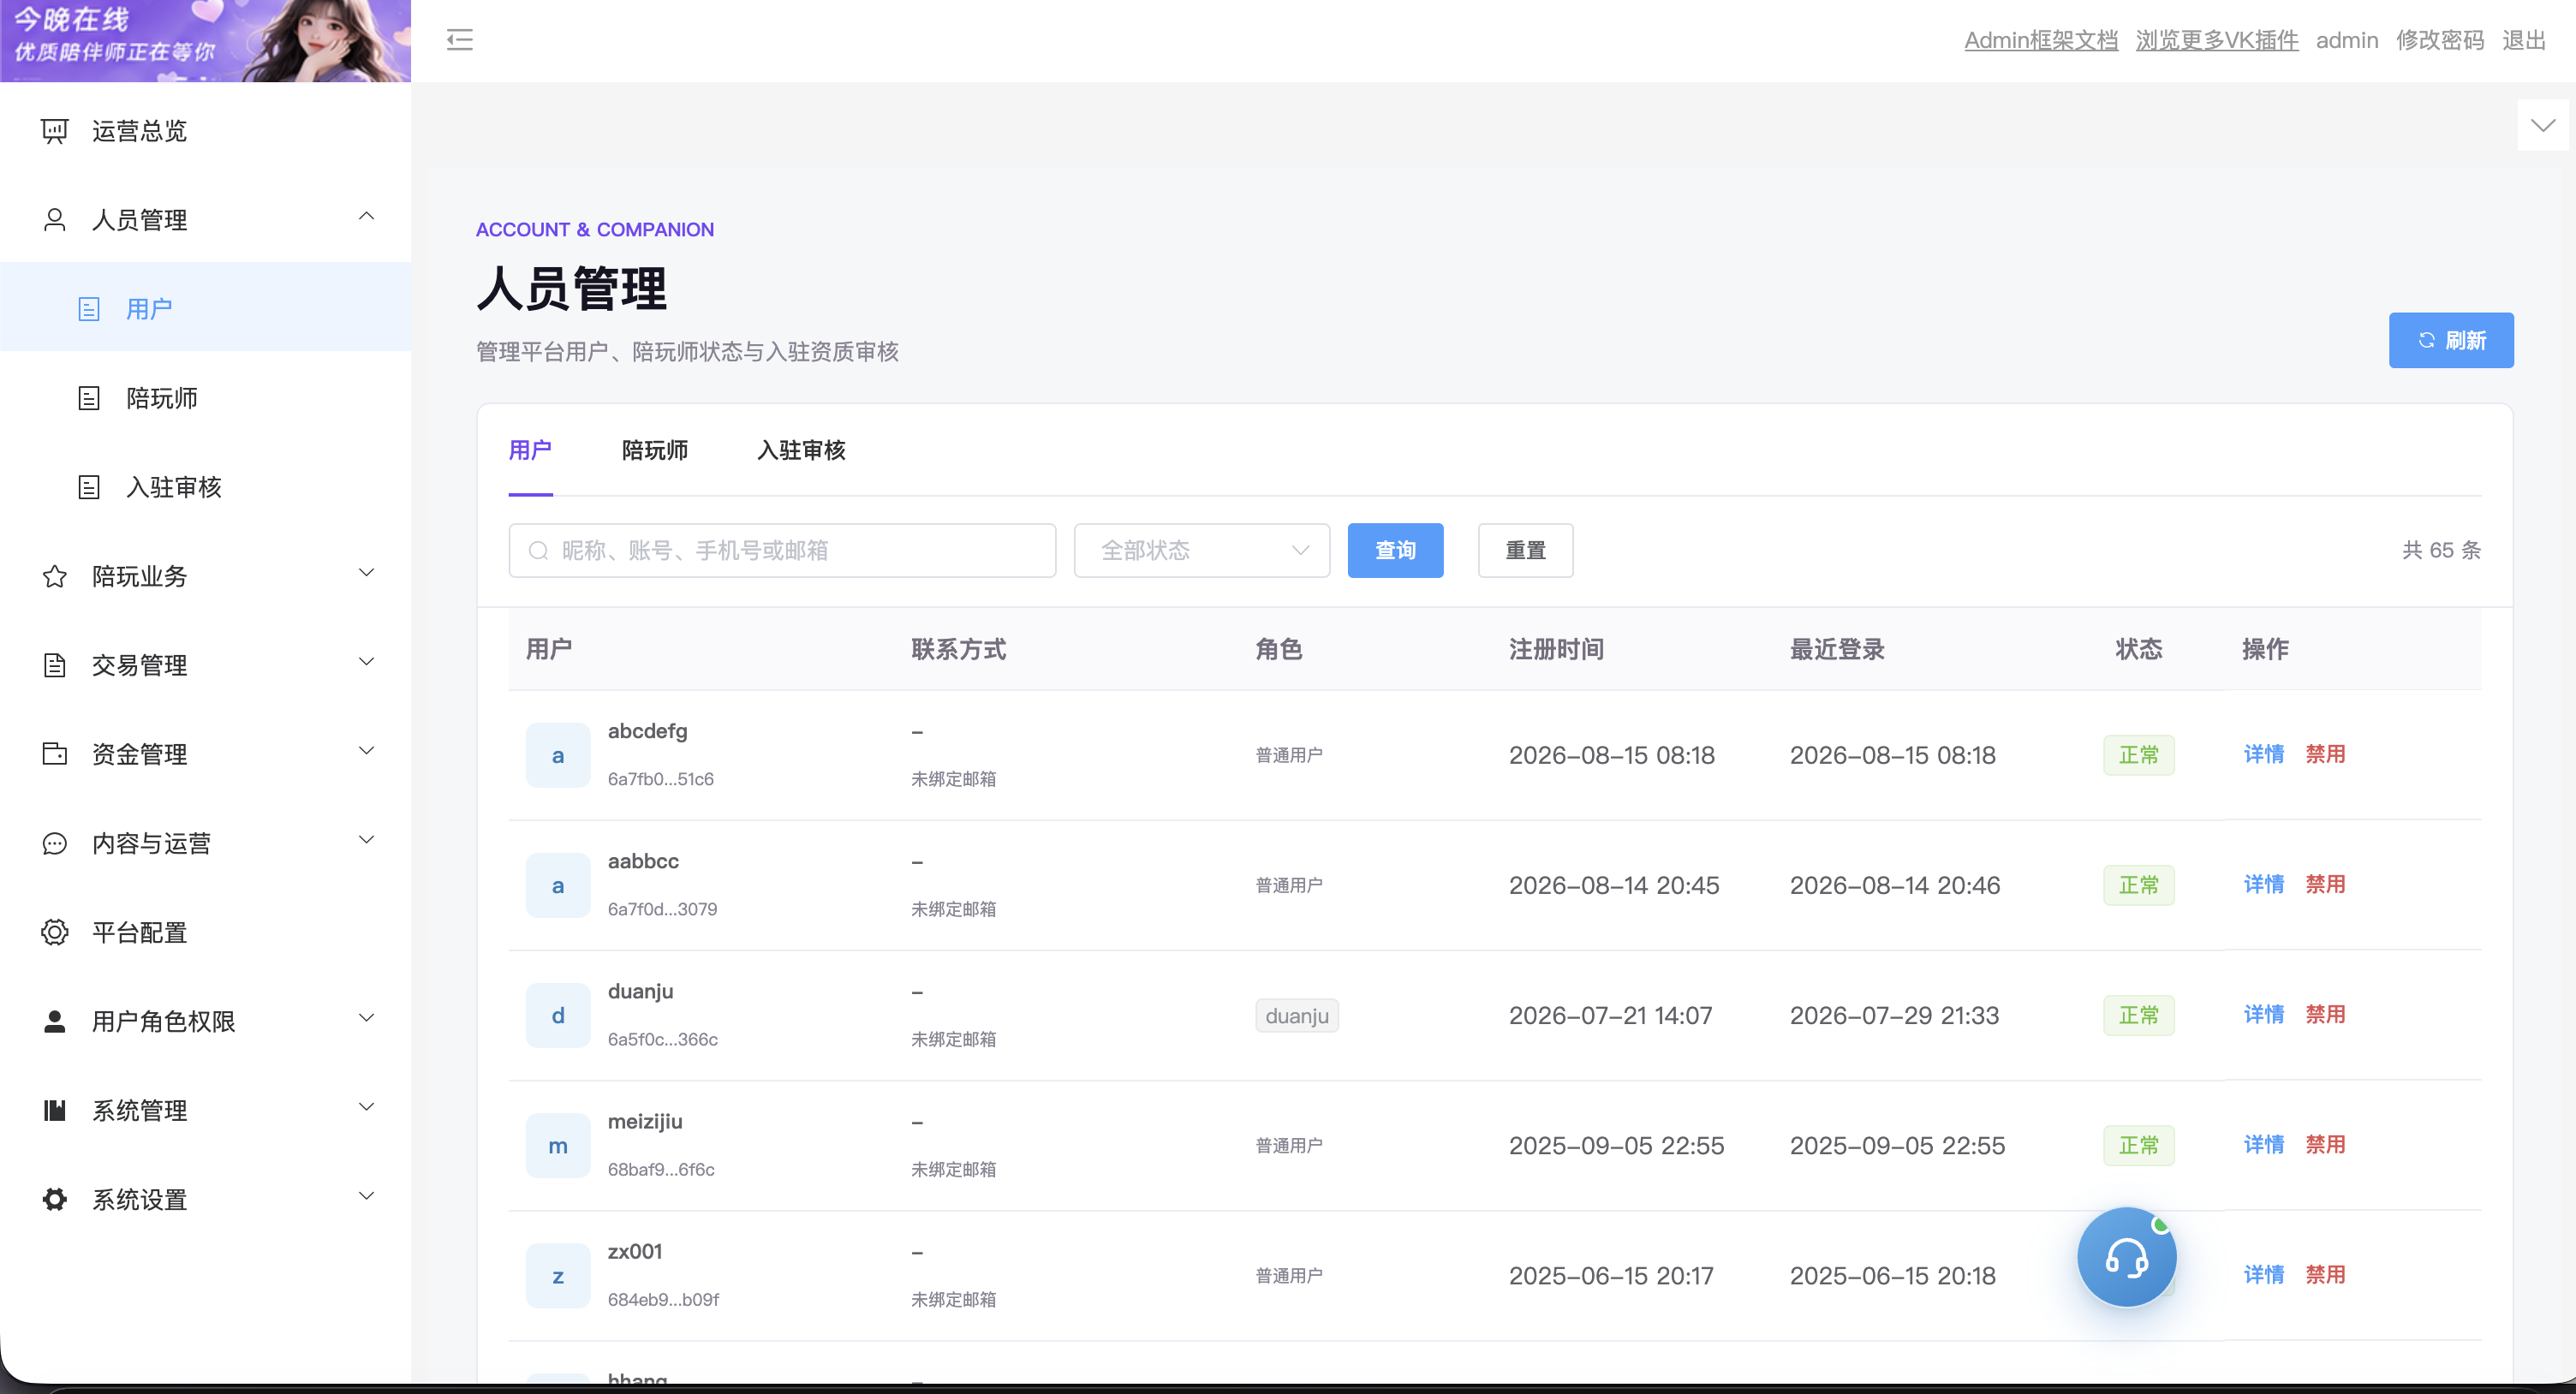Open 平台配置 in the sidebar

click(205, 932)
